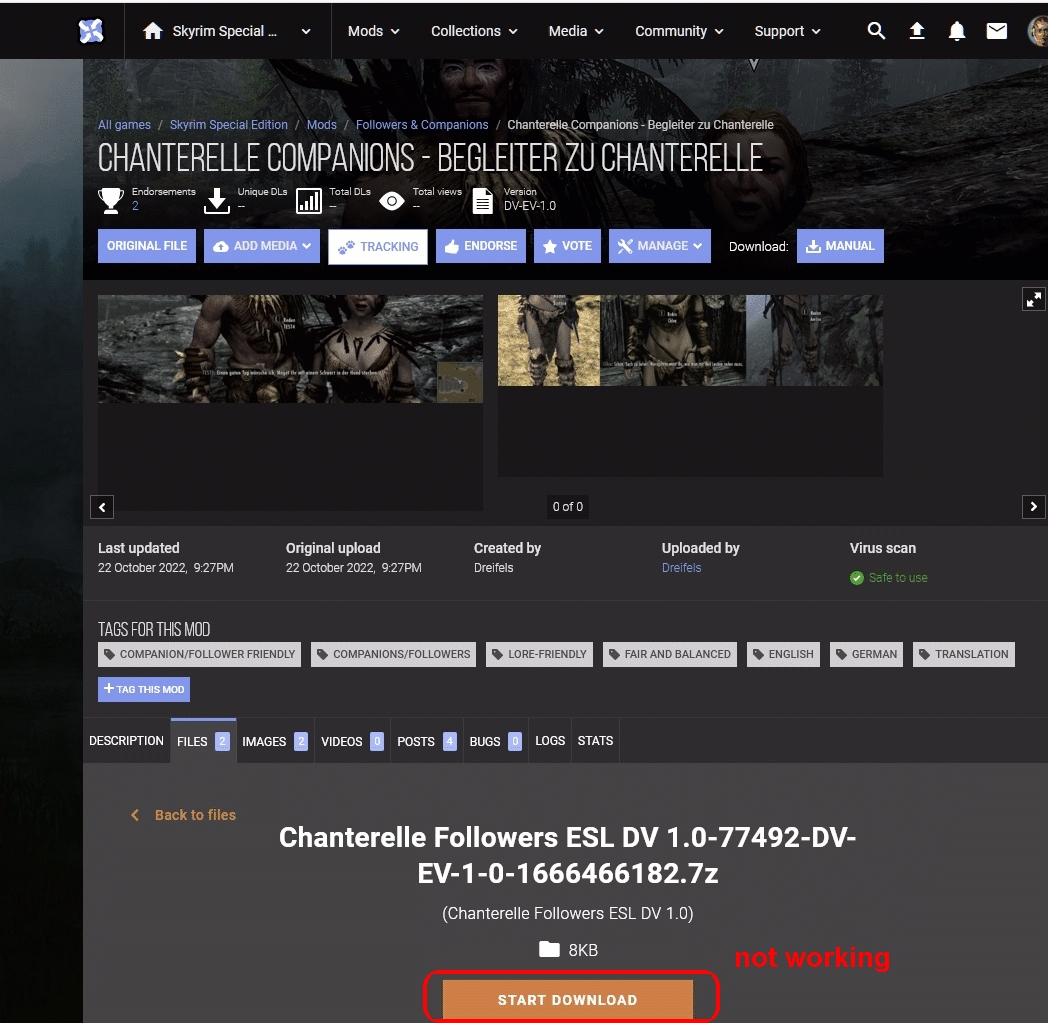Image resolution: width=1048 pixels, height=1023 pixels.
Task: Switch to the Posts tab
Action: click(x=425, y=741)
